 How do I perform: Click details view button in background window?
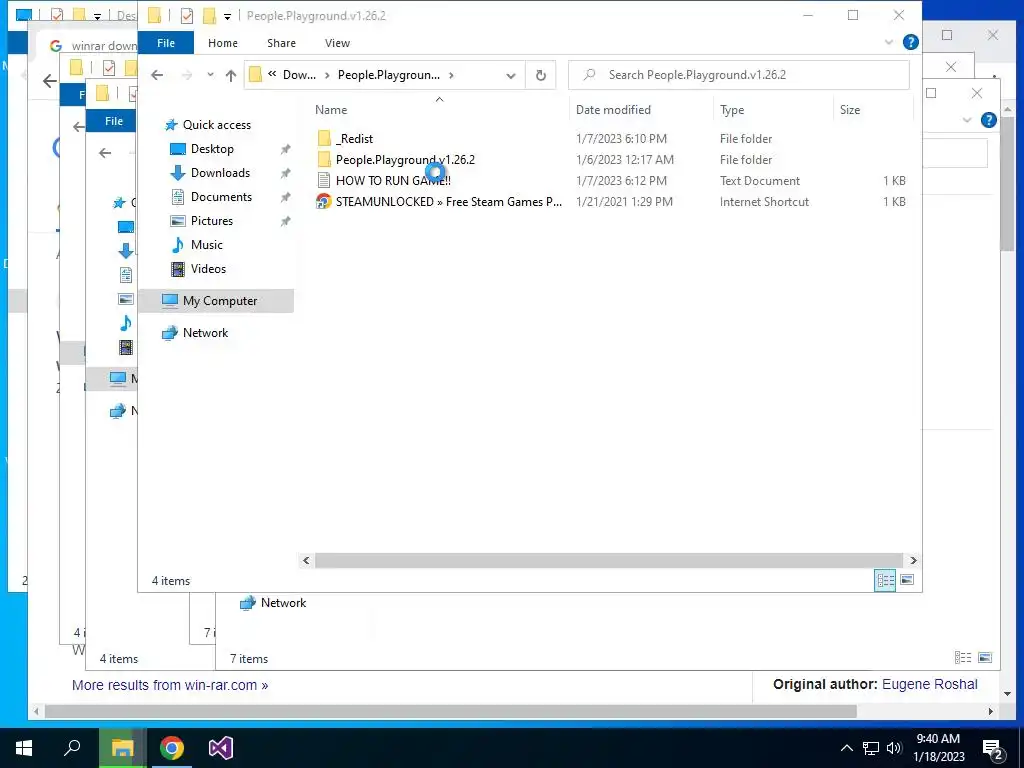(x=963, y=658)
